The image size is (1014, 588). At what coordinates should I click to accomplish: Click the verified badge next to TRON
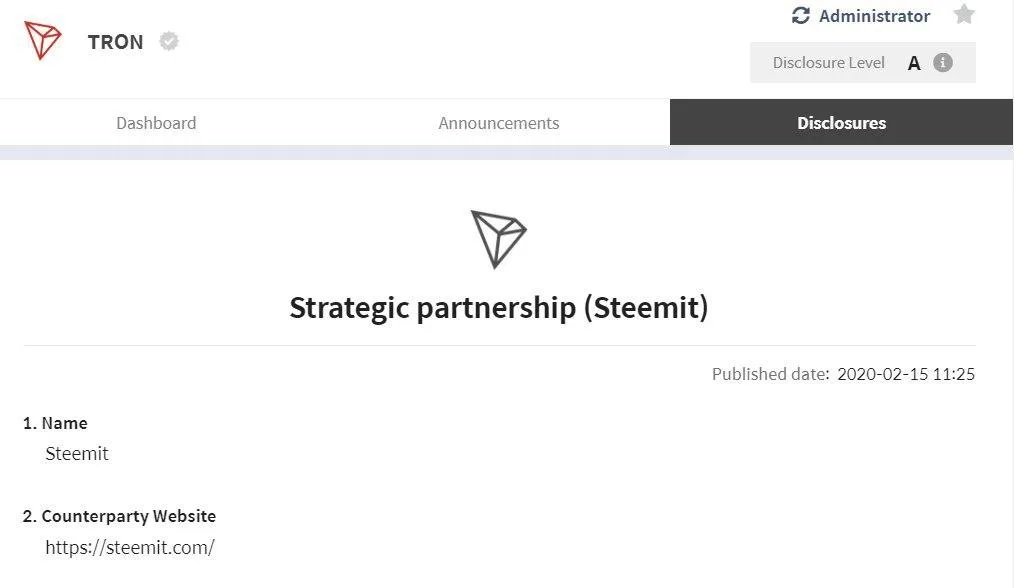tap(169, 41)
